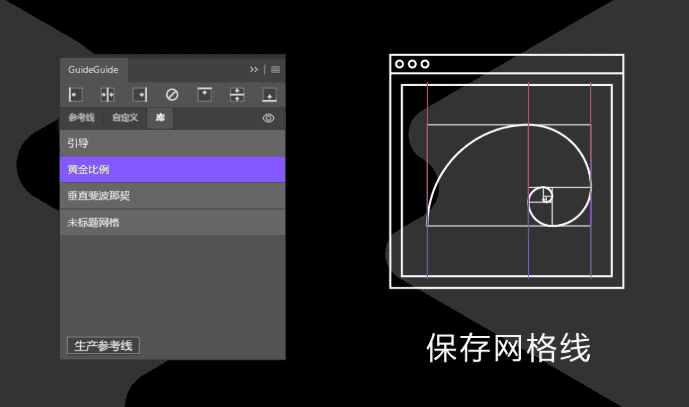689x407 pixels.
Task: Click the 生产参考线 button
Action: [103, 345]
